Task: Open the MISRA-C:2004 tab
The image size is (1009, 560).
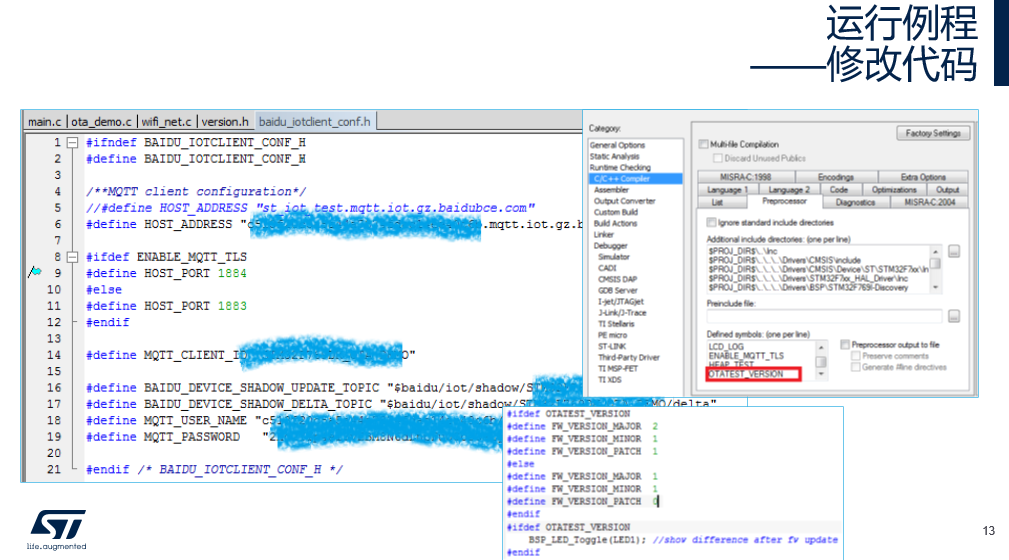Action: click(929, 202)
